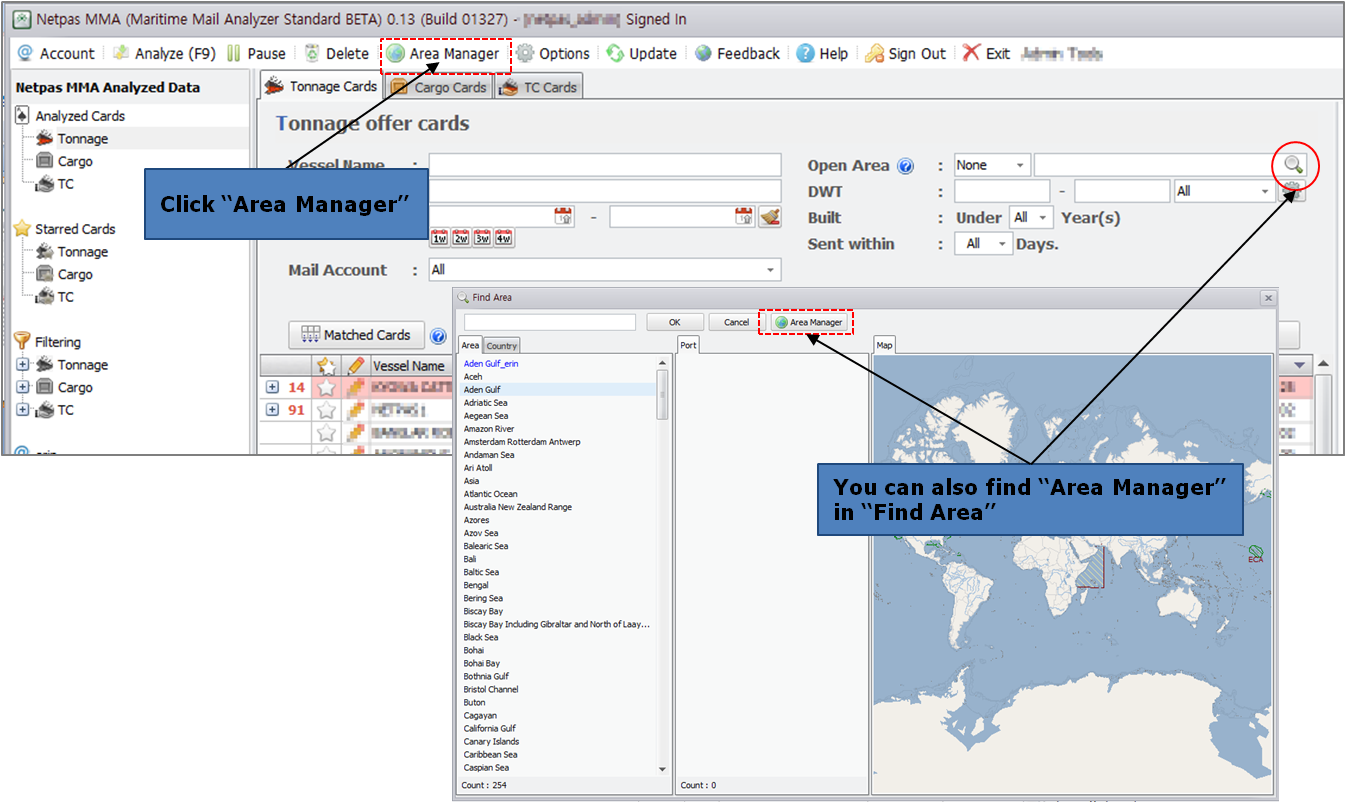This screenshot has height=803, width=1346.
Task: Click Cancel in the Find Area dialog
Action: click(x=736, y=322)
